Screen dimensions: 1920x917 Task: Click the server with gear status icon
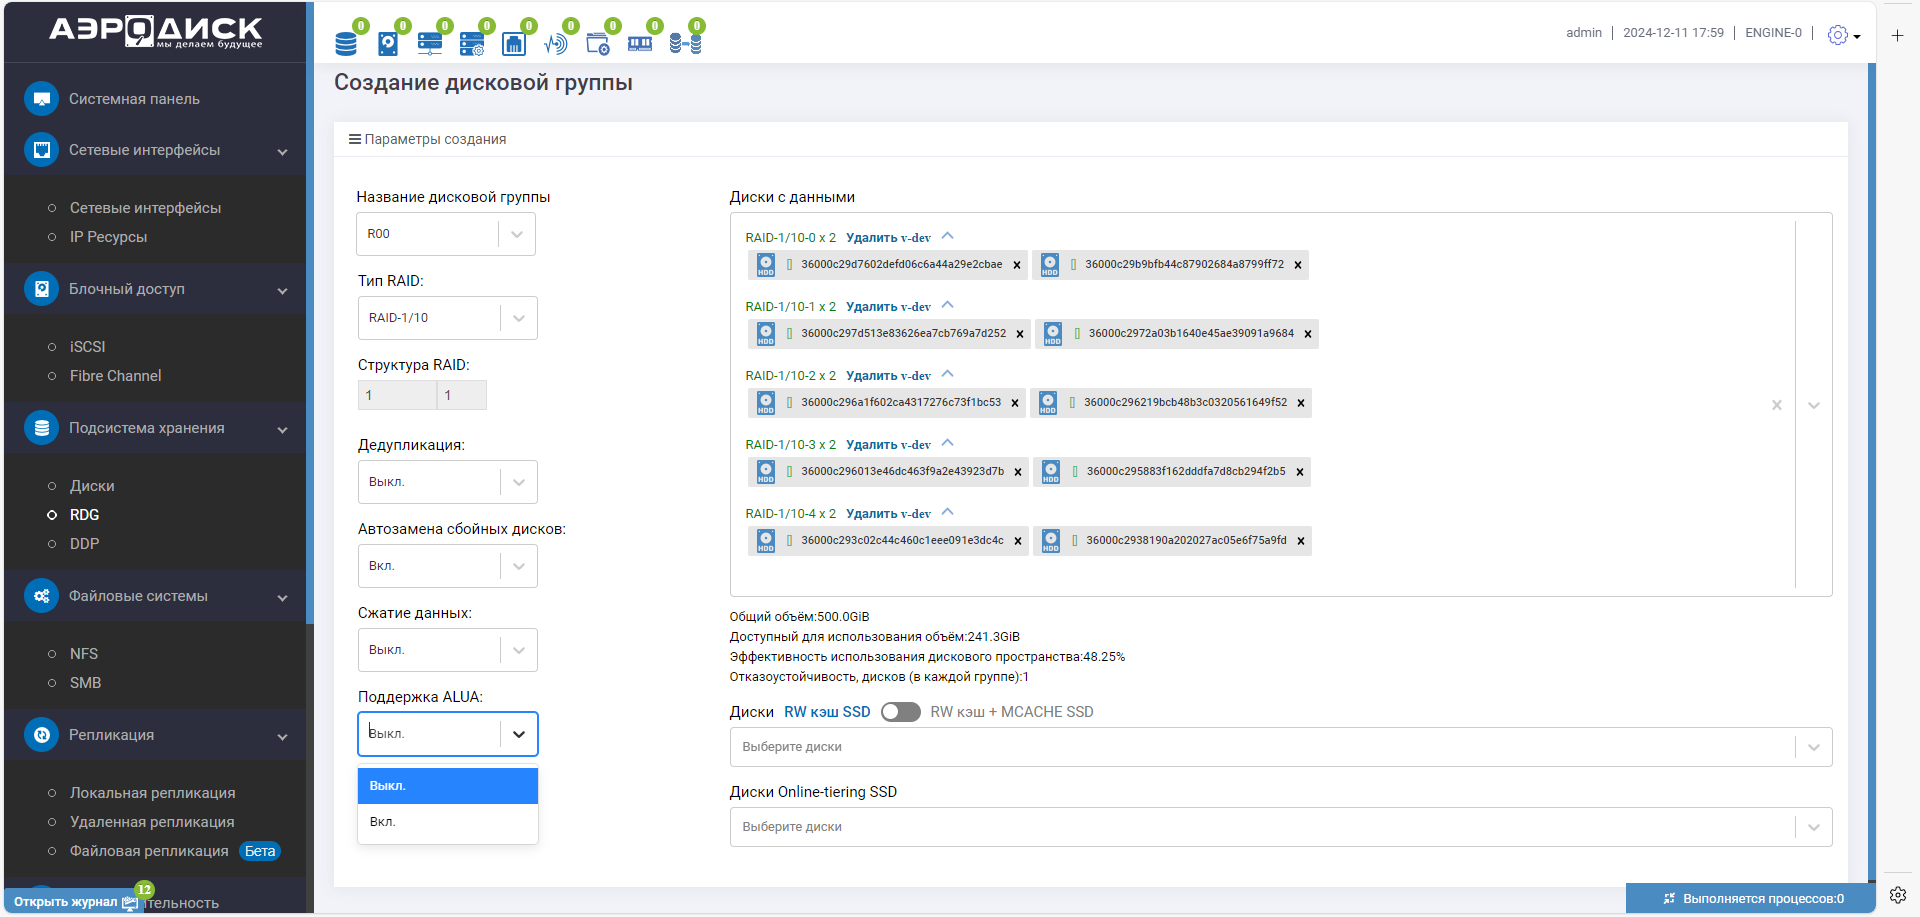472,43
